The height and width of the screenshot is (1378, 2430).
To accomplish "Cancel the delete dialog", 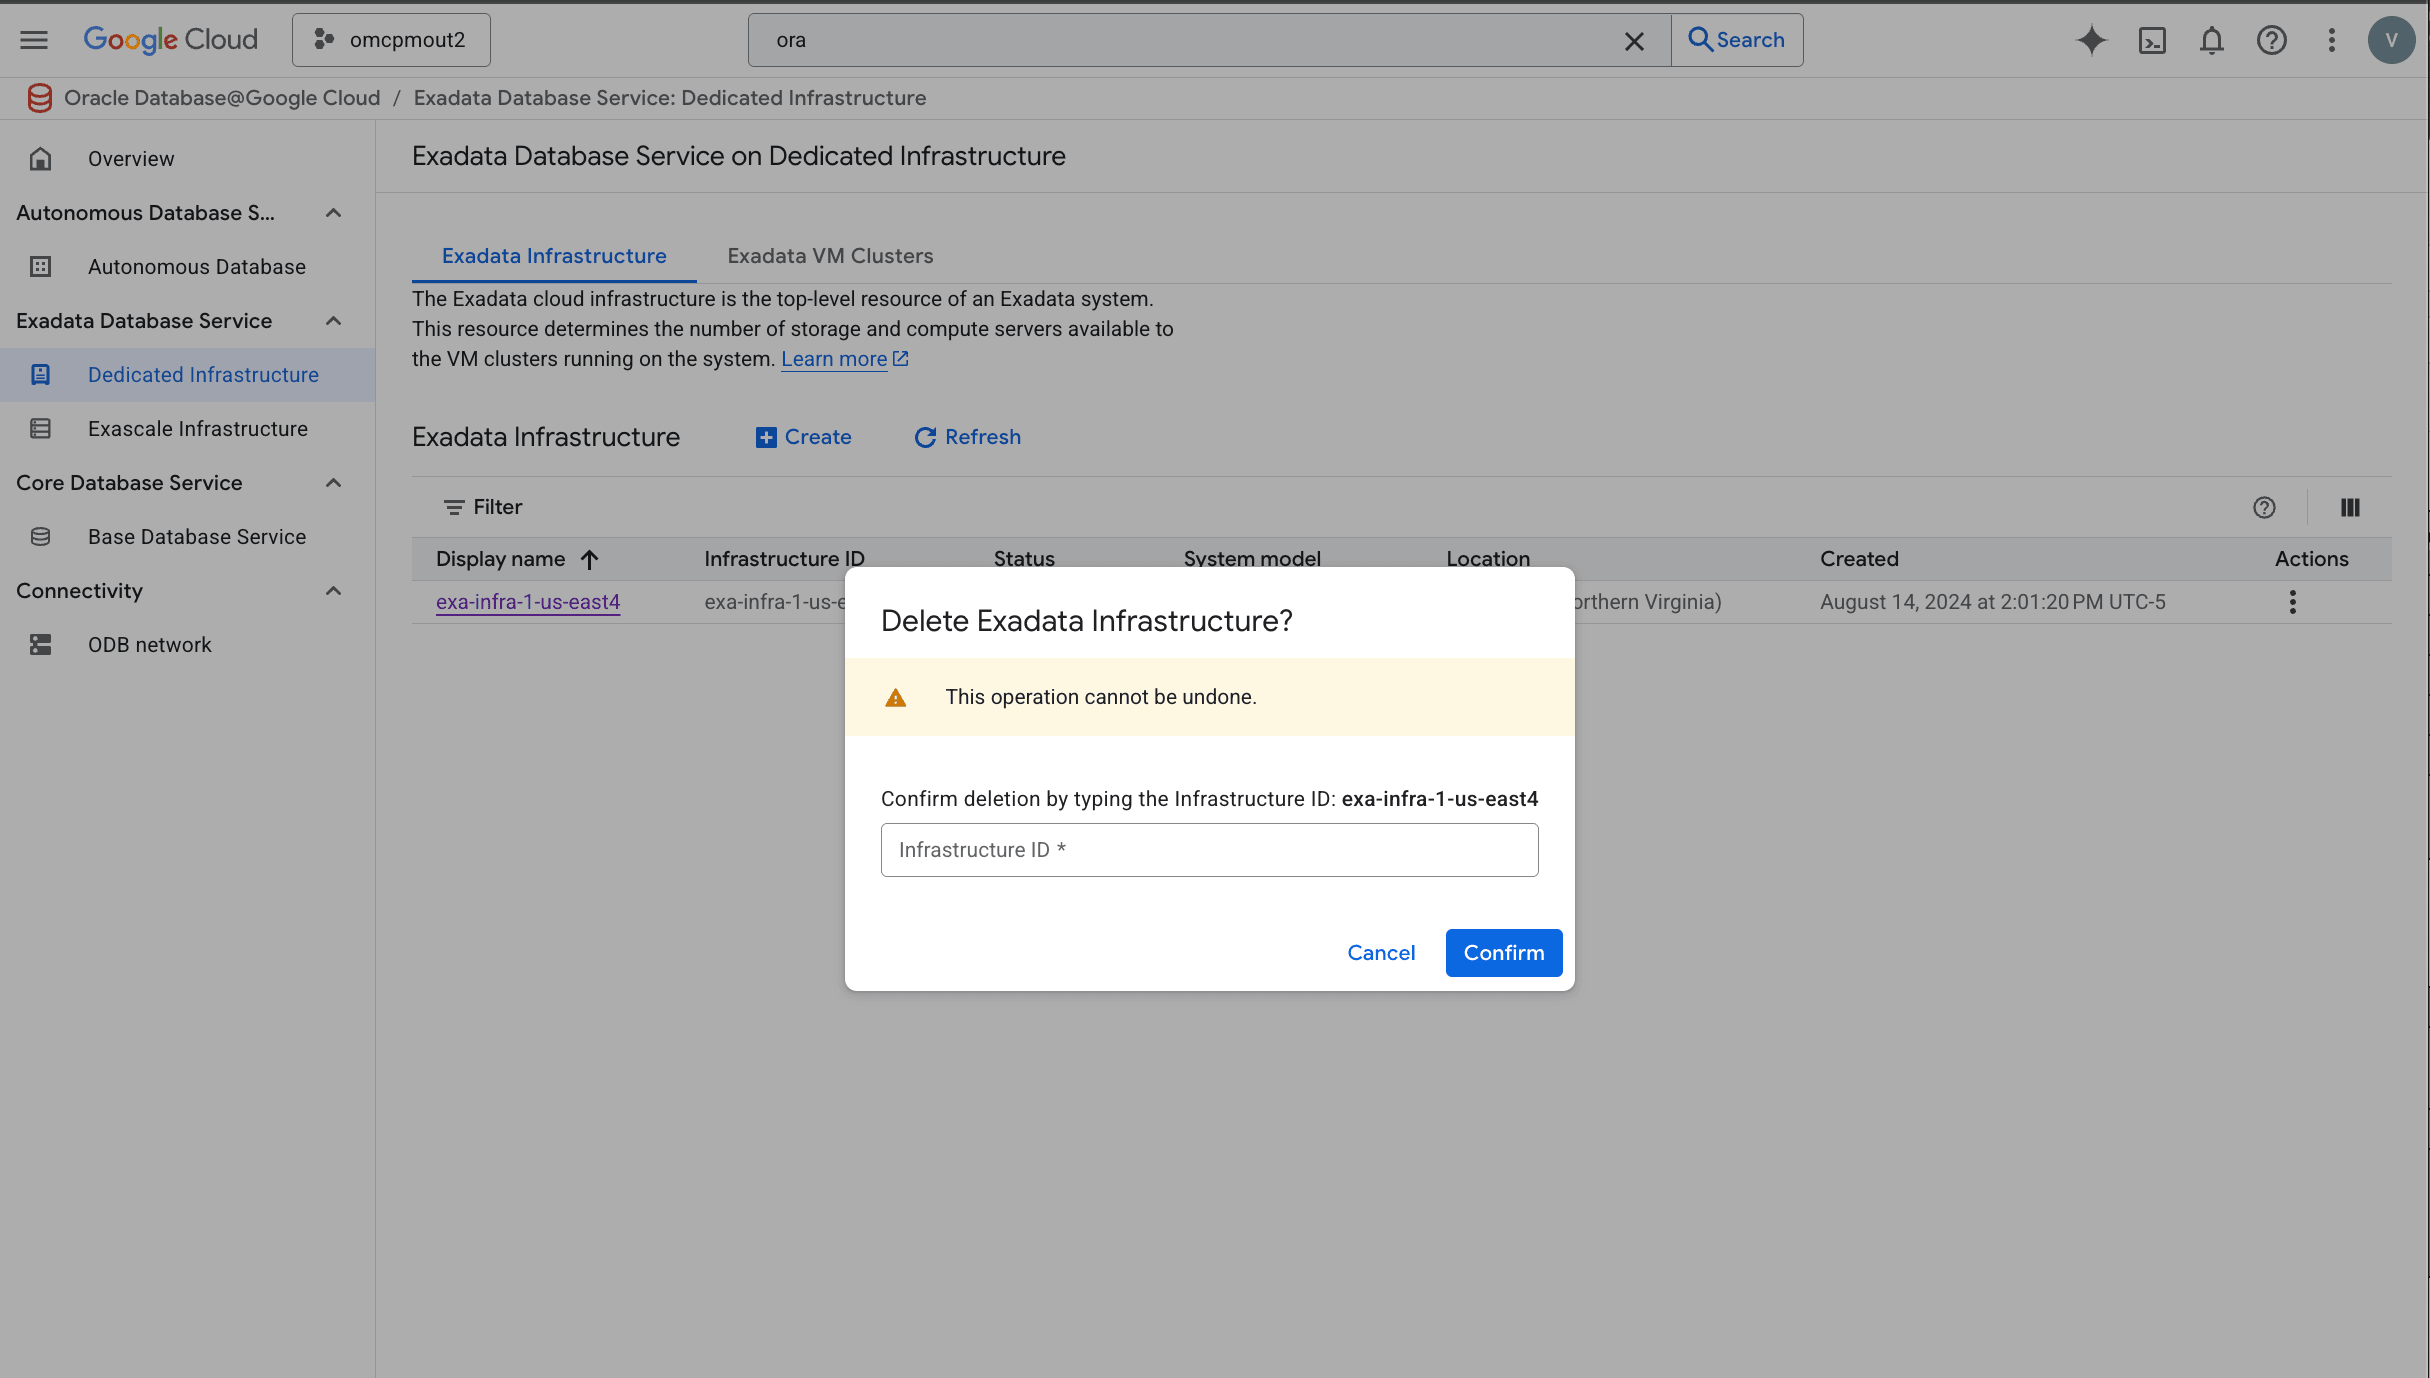I will click(x=1380, y=953).
